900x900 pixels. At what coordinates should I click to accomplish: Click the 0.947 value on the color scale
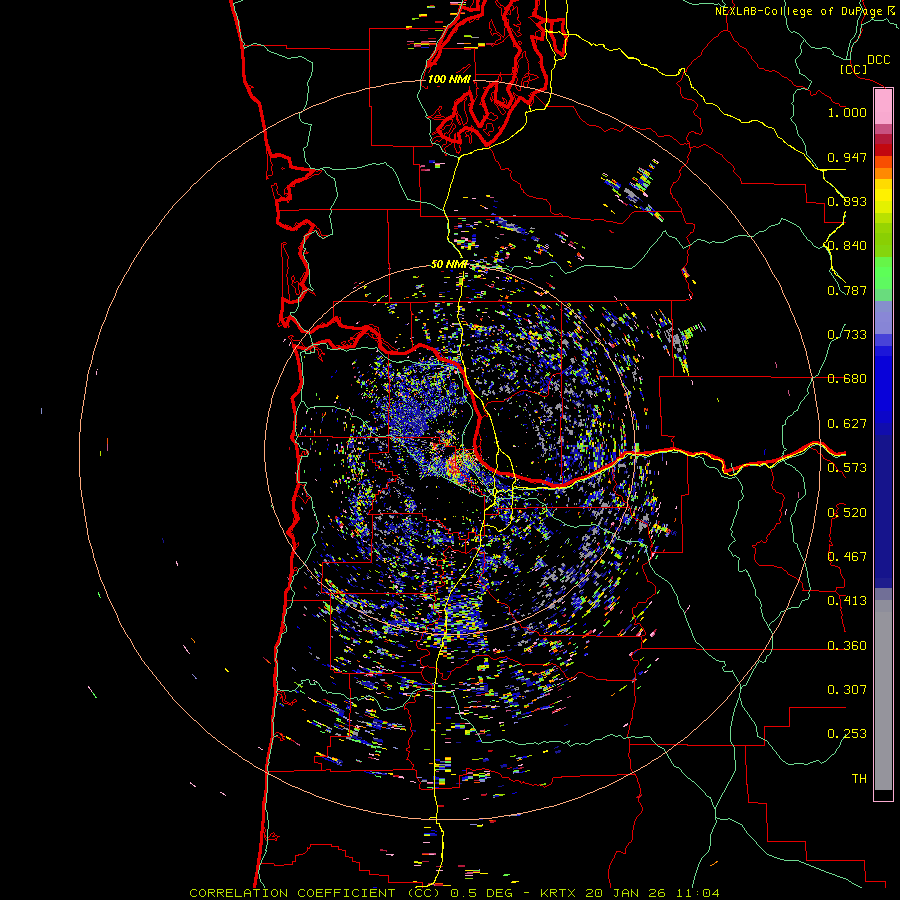tap(847, 157)
